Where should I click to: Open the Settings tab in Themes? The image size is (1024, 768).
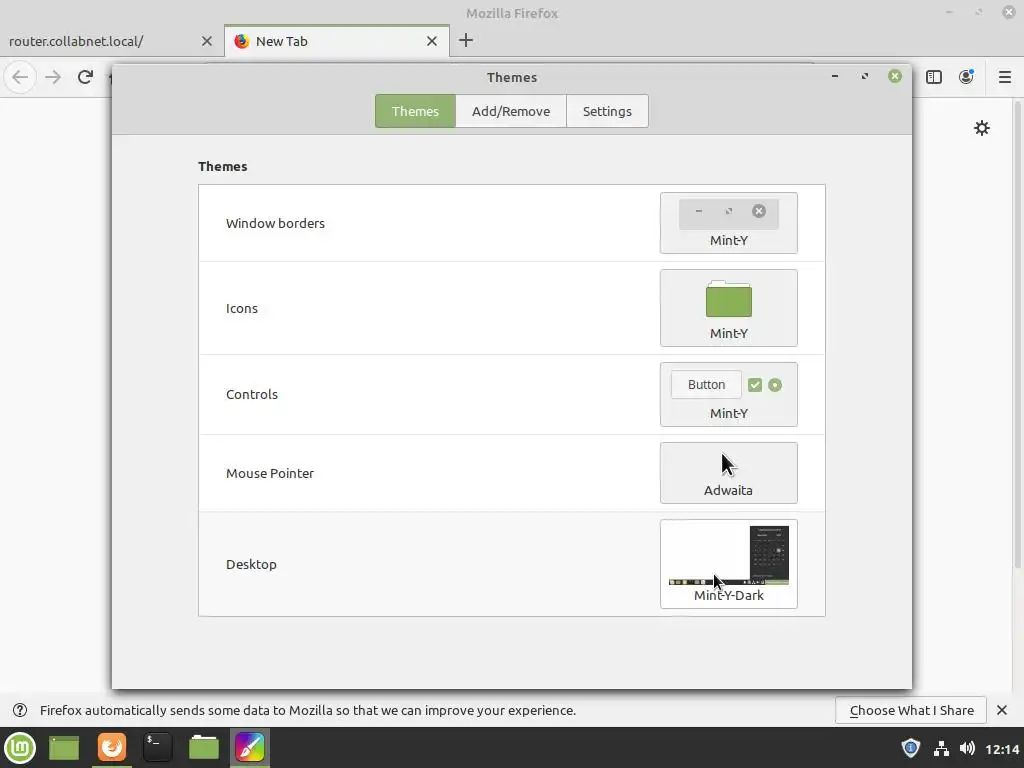(607, 111)
